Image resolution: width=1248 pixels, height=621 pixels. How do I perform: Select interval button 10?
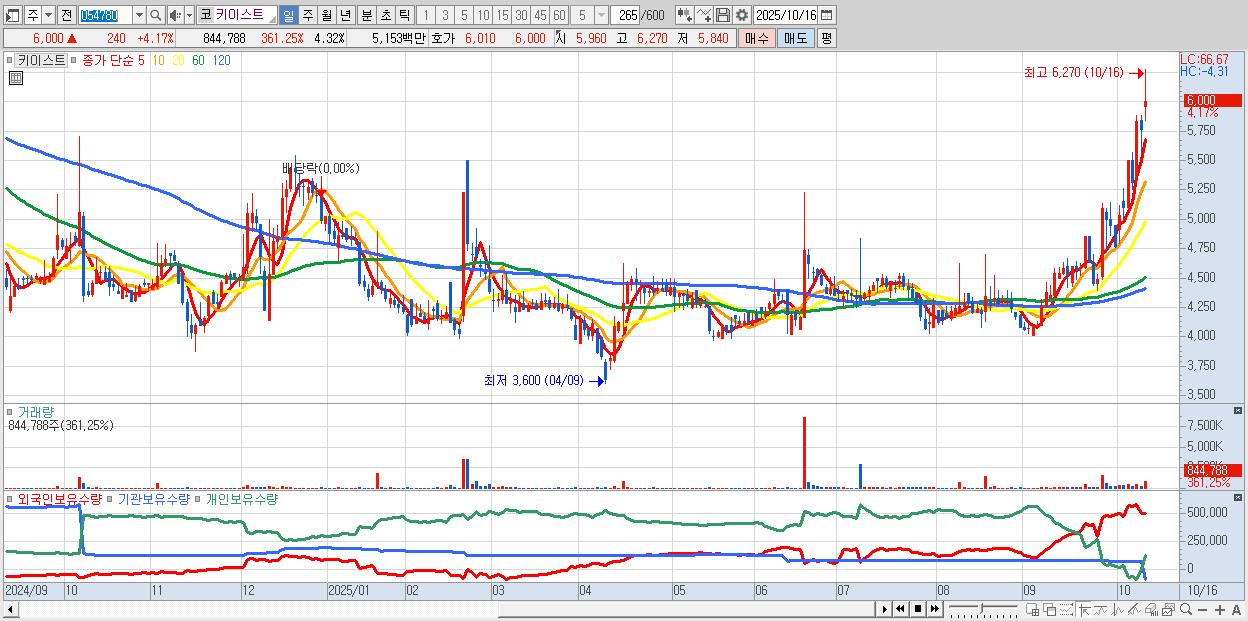pos(483,15)
